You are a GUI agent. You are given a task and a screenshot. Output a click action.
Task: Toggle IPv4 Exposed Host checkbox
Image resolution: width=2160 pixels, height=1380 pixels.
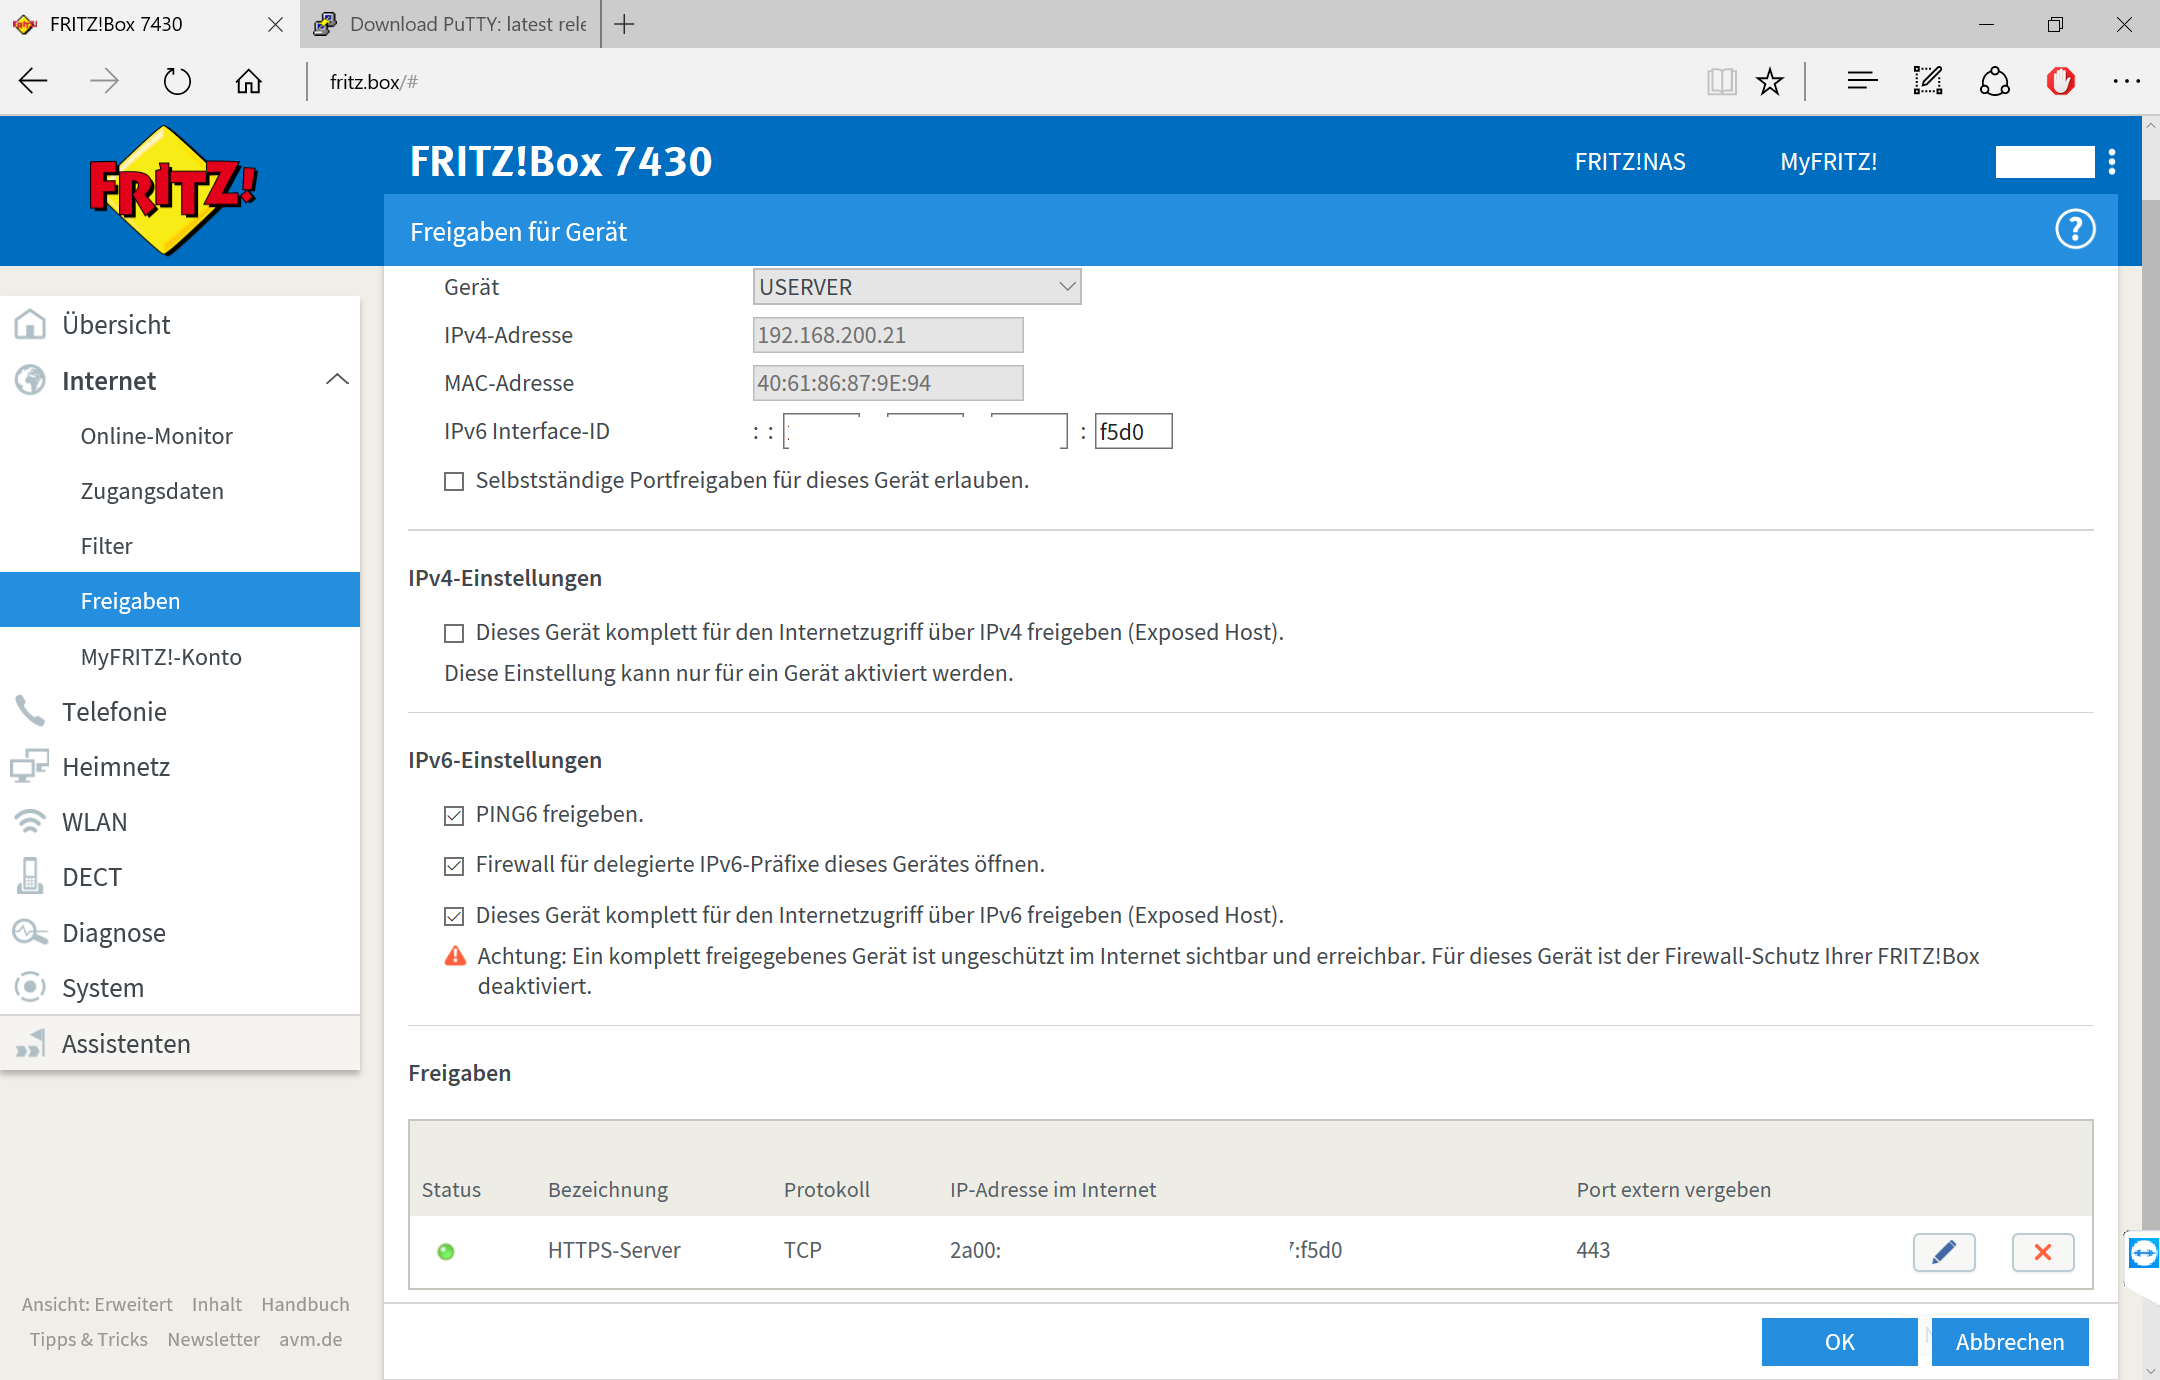(x=454, y=633)
